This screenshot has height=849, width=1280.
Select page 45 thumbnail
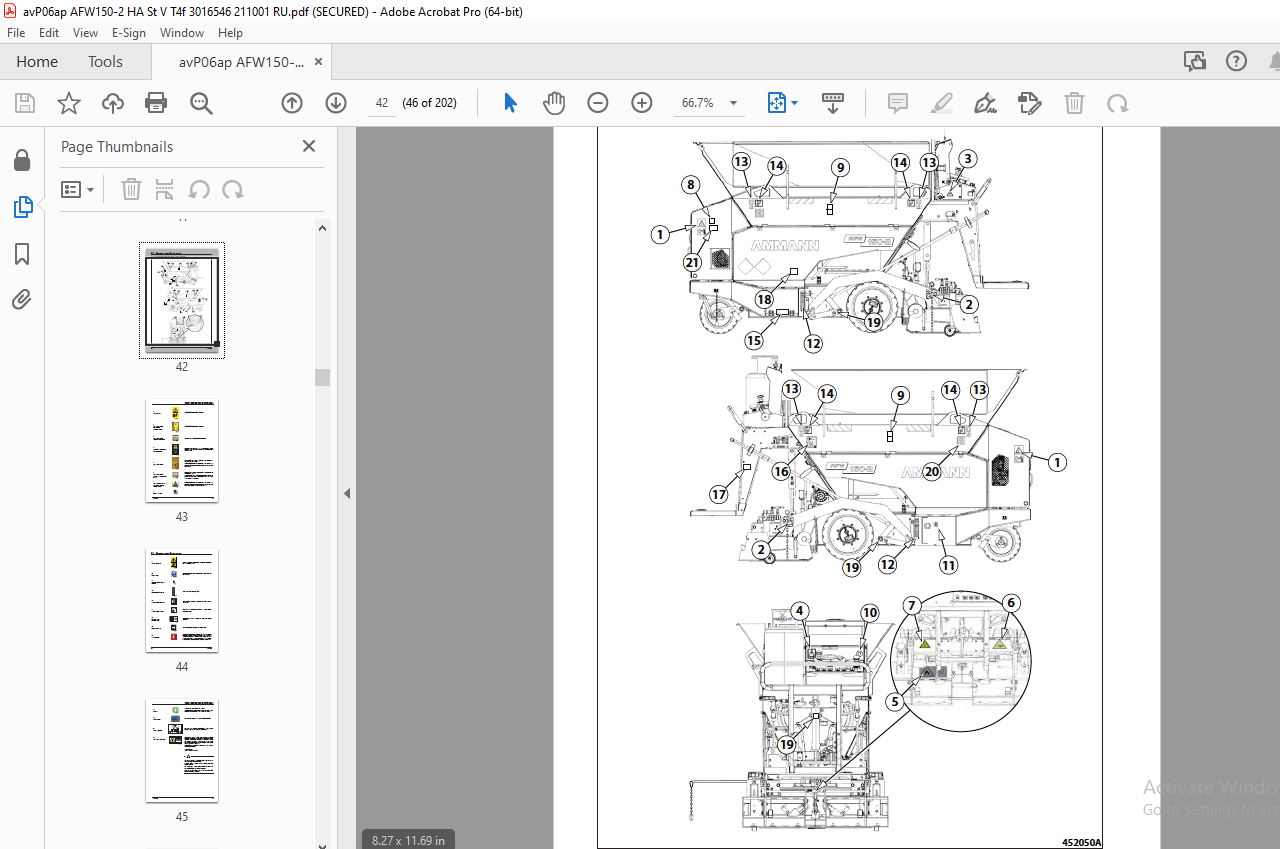(x=182, y=750)
